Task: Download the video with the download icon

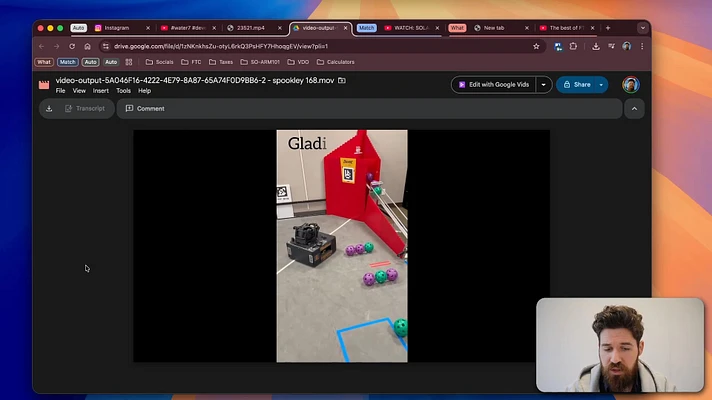Action: click(49, 109)
